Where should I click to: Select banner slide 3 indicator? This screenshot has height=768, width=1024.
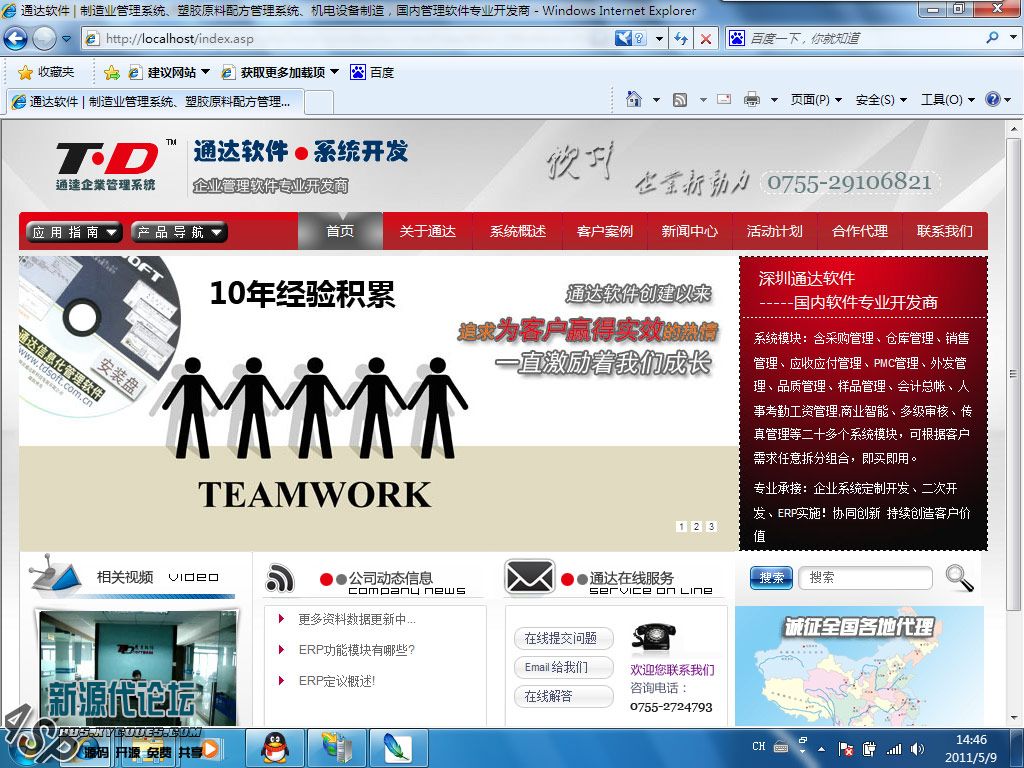point(711,526)
